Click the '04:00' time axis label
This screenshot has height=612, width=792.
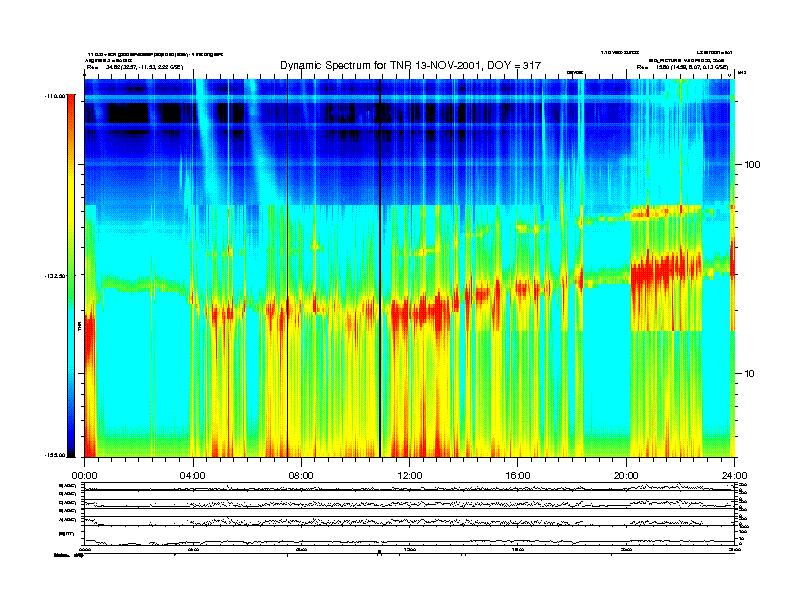pyautogui.click(x=193, y=476)
